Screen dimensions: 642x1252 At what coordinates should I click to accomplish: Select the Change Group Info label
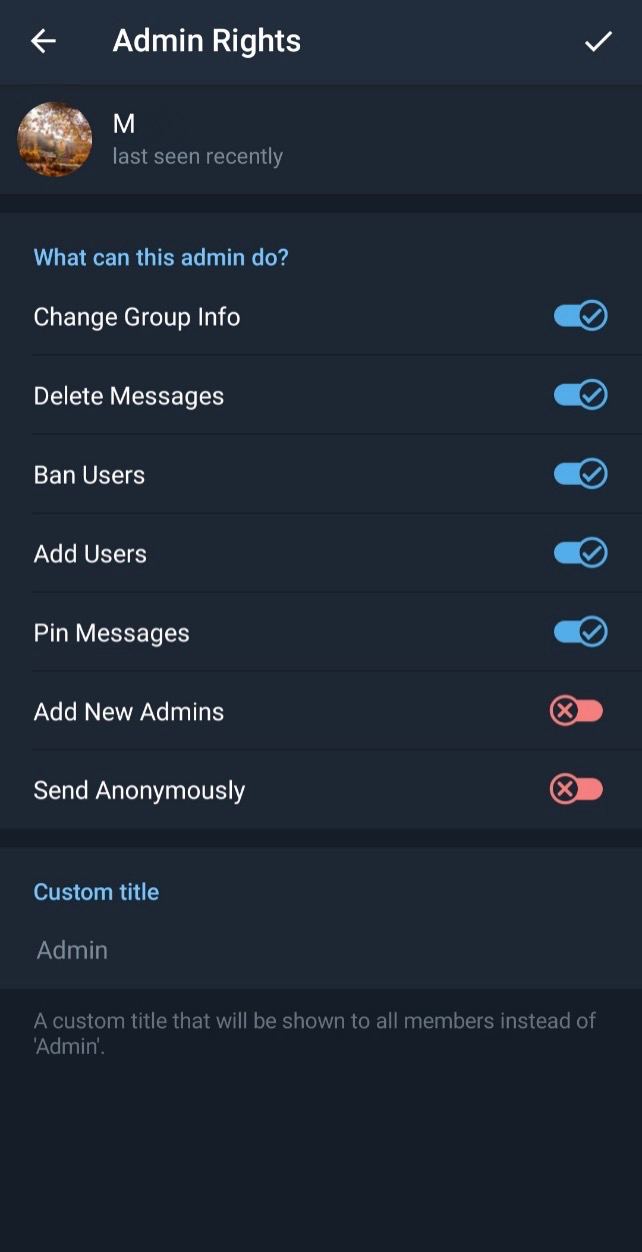(137, 317)
